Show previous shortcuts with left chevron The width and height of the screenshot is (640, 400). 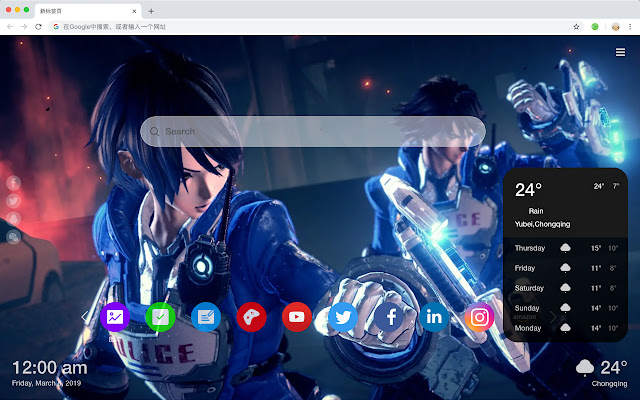point(84,317)
